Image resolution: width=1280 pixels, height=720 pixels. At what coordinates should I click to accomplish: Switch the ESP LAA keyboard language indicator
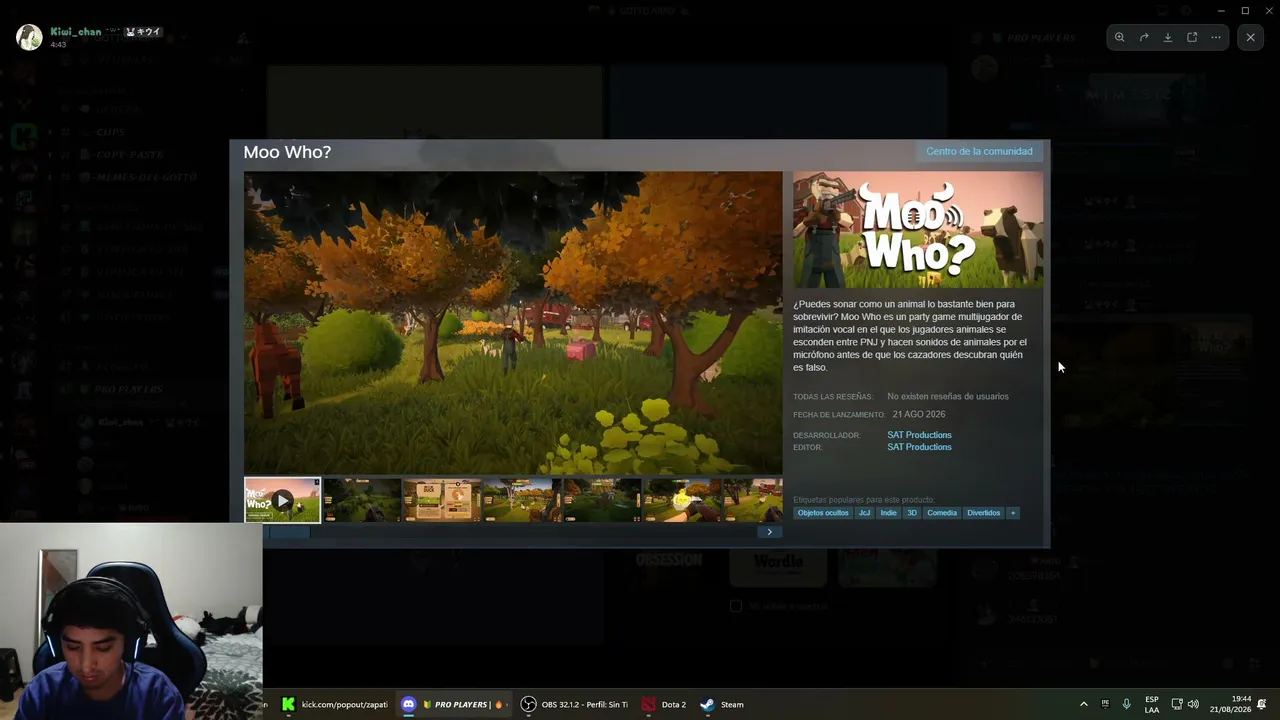click(1152, 704)
